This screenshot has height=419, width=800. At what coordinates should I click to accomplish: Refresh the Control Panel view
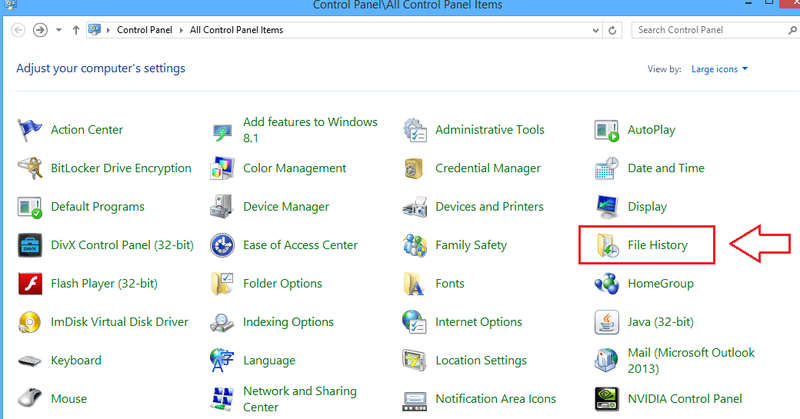[x=612, y=30]
